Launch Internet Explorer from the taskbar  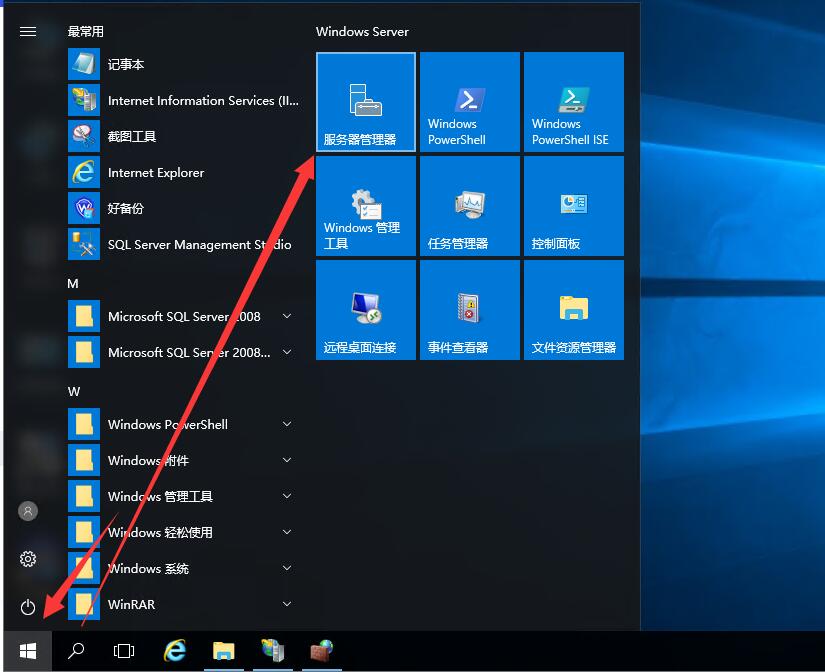pos(174,651)
